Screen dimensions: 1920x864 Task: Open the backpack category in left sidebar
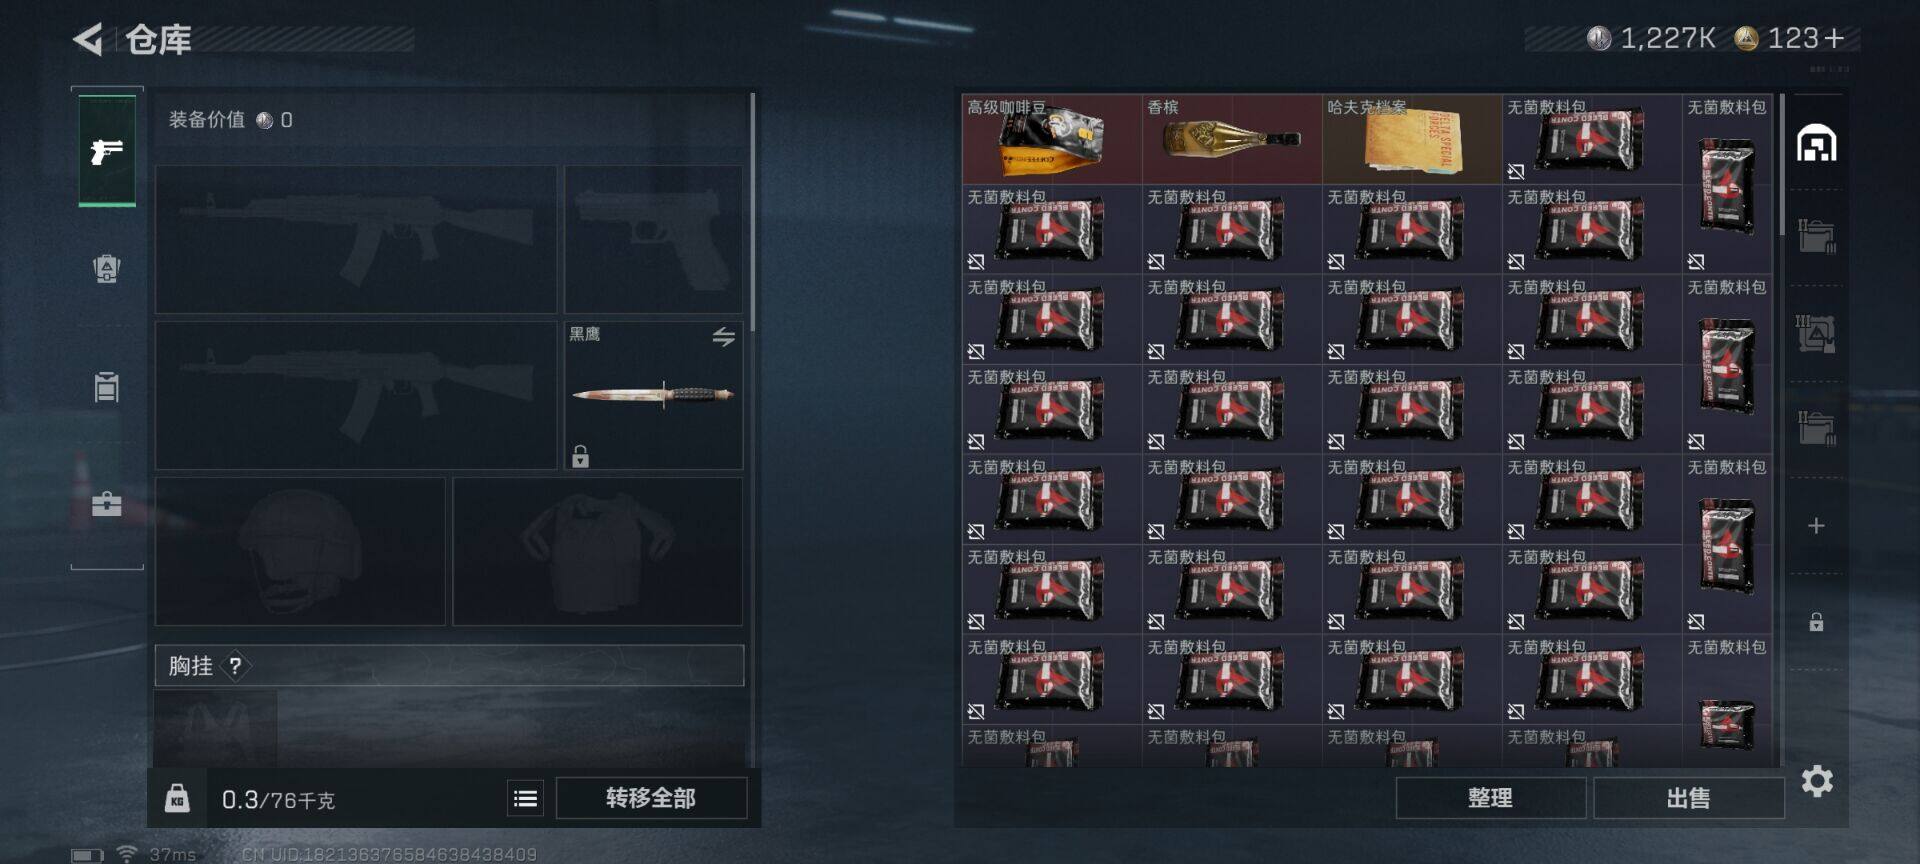pos(107,268)
